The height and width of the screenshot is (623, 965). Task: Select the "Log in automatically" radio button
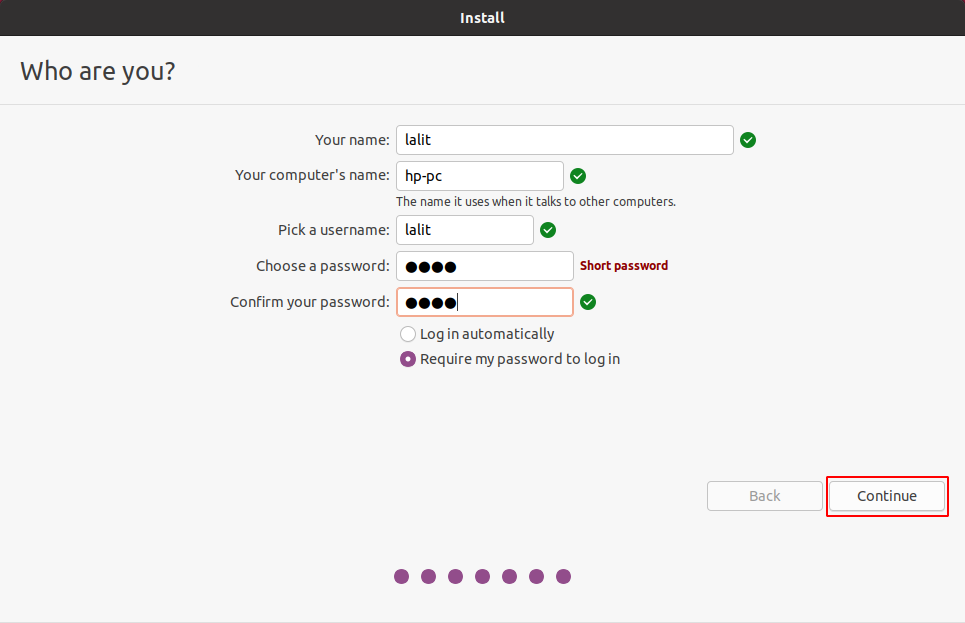[408, 334]
